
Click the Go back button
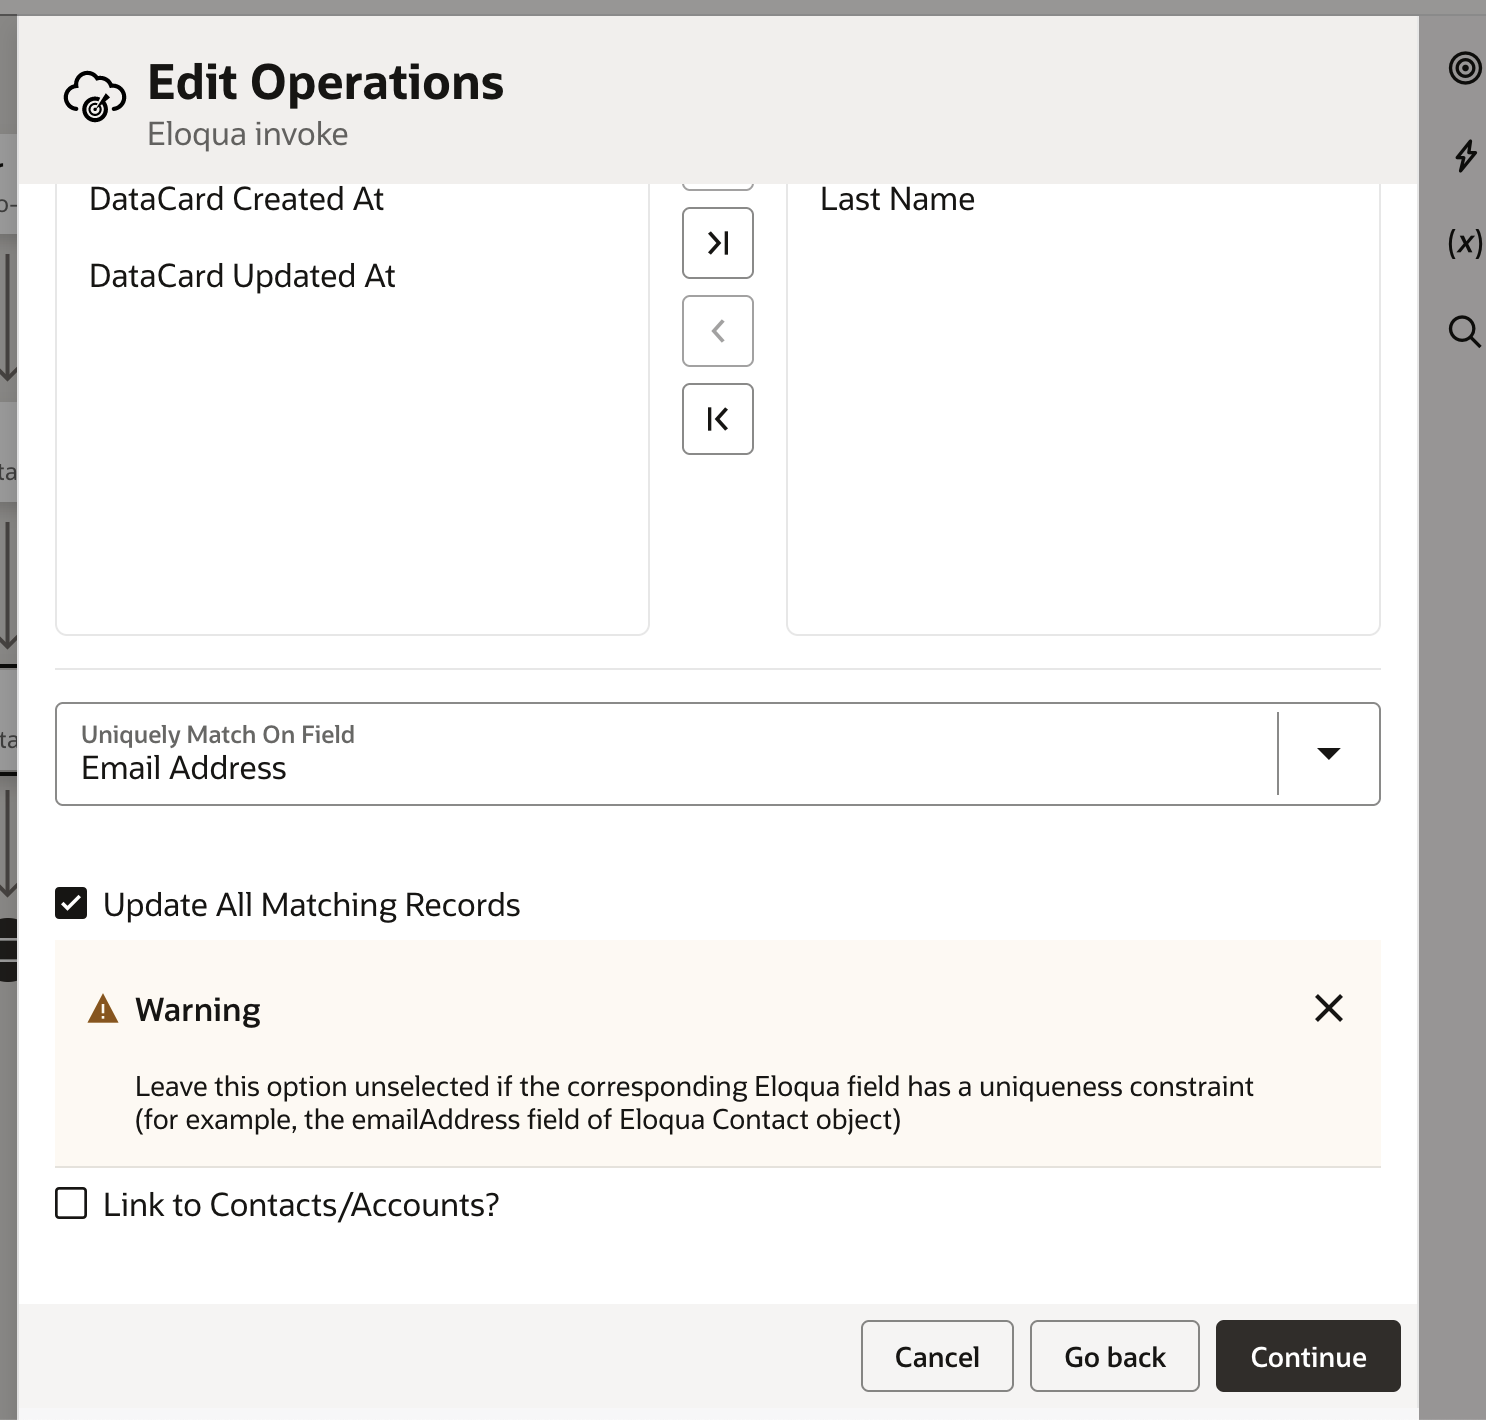pos(1114,1356)
